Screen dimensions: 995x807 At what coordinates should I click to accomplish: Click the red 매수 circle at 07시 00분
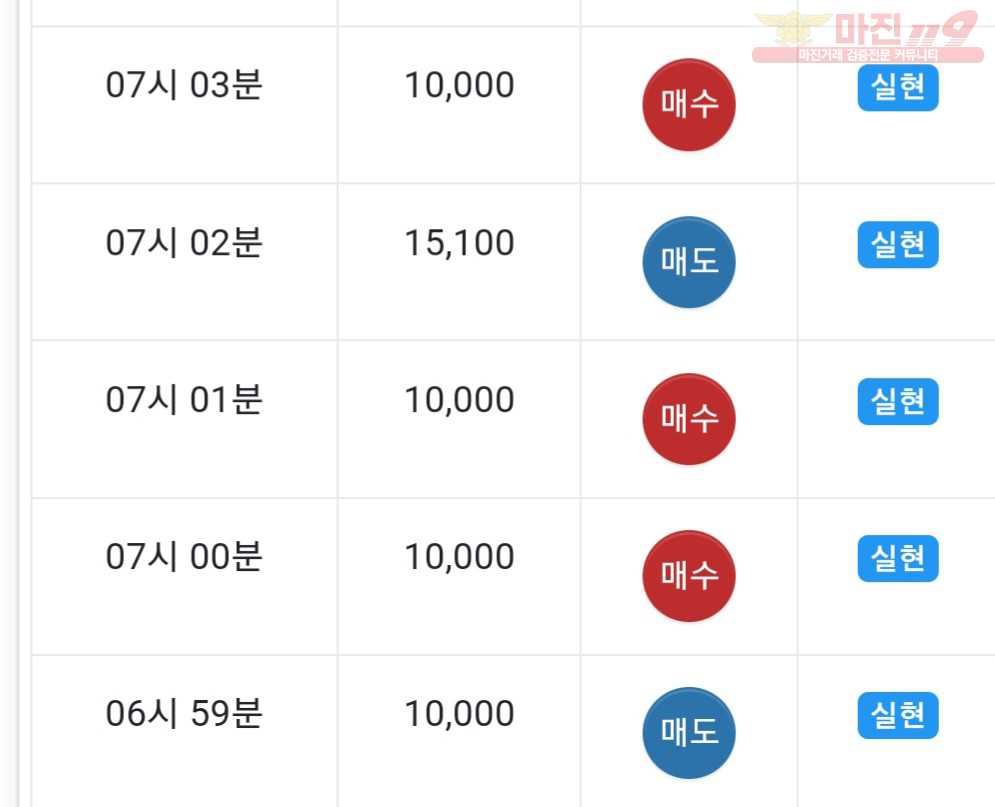pyautogui.click(x=689, y=576)
